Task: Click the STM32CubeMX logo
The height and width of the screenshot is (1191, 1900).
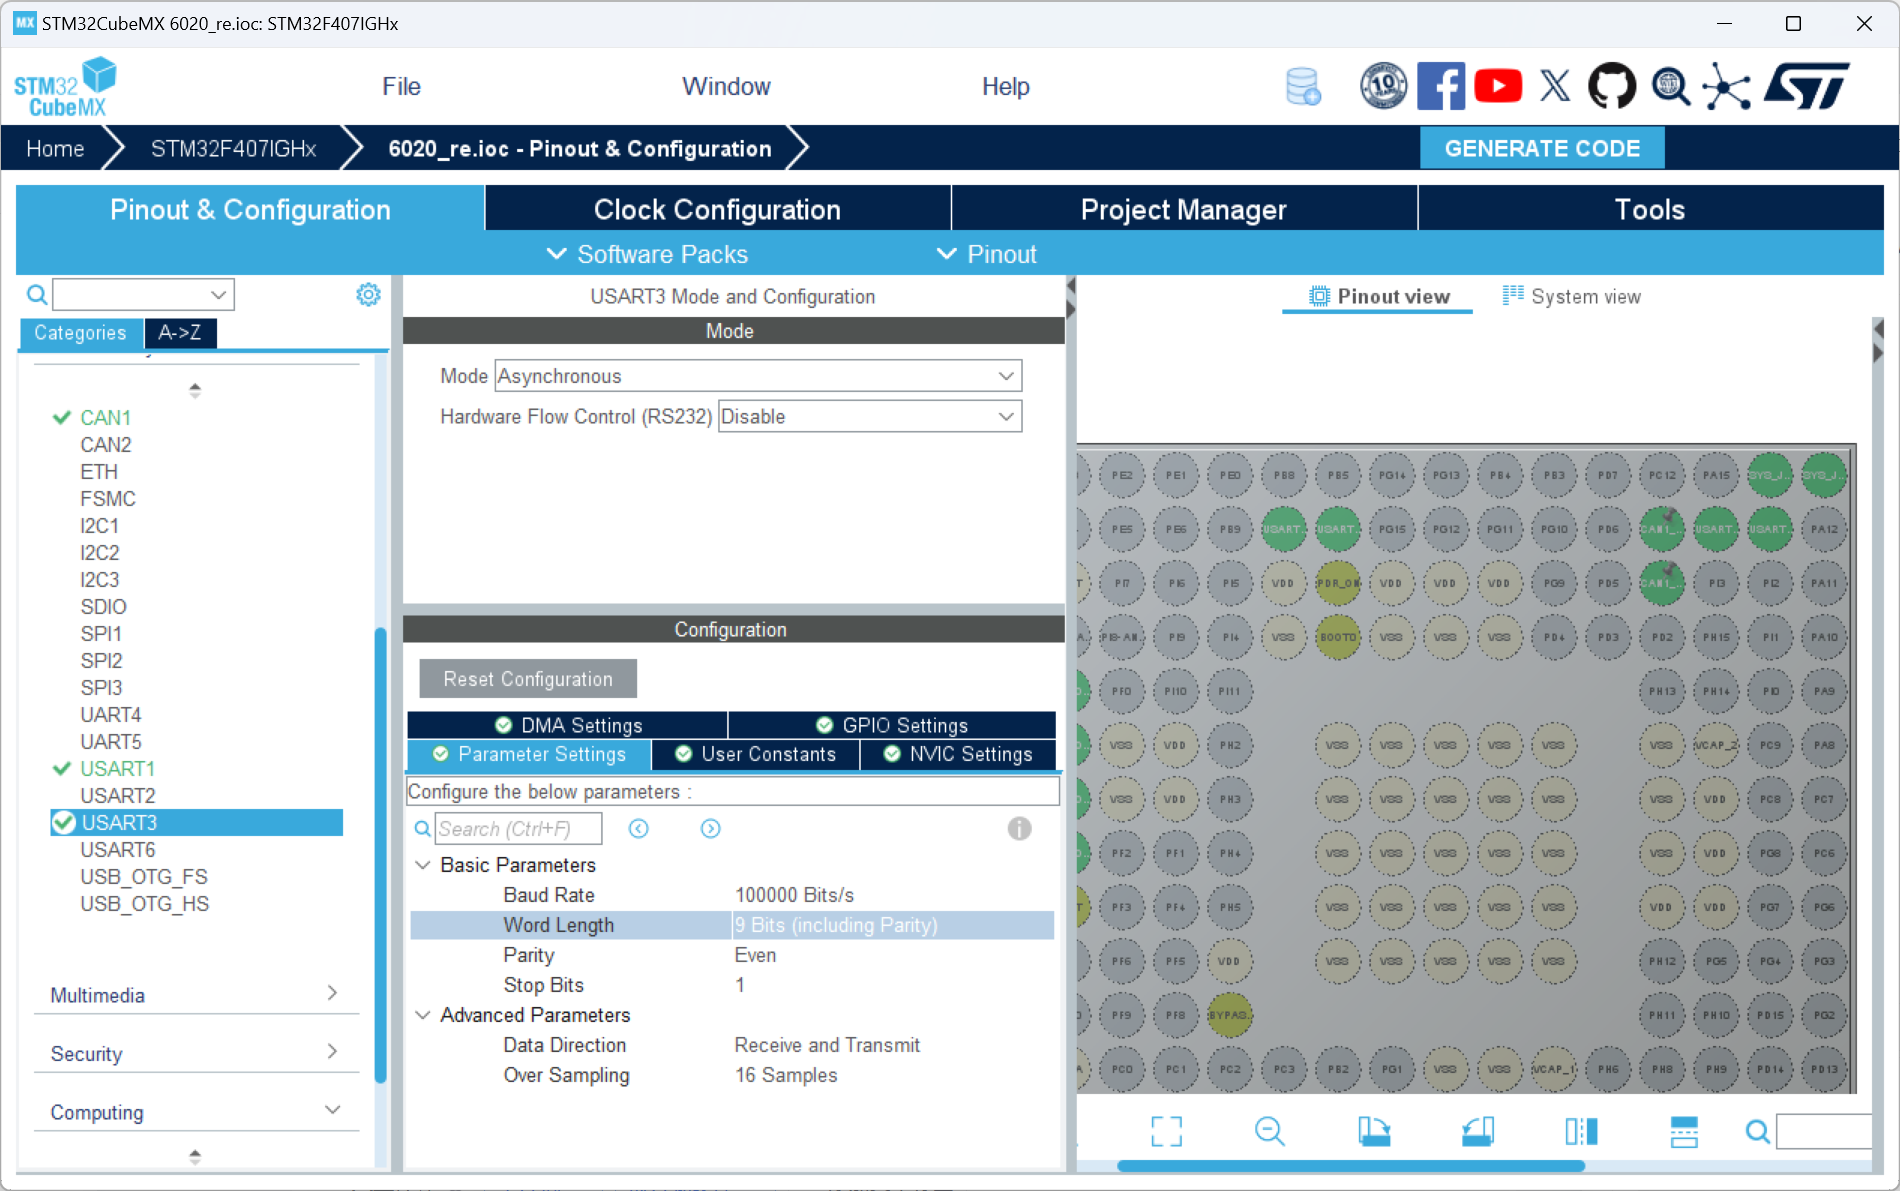Action: tap(65, 87)
